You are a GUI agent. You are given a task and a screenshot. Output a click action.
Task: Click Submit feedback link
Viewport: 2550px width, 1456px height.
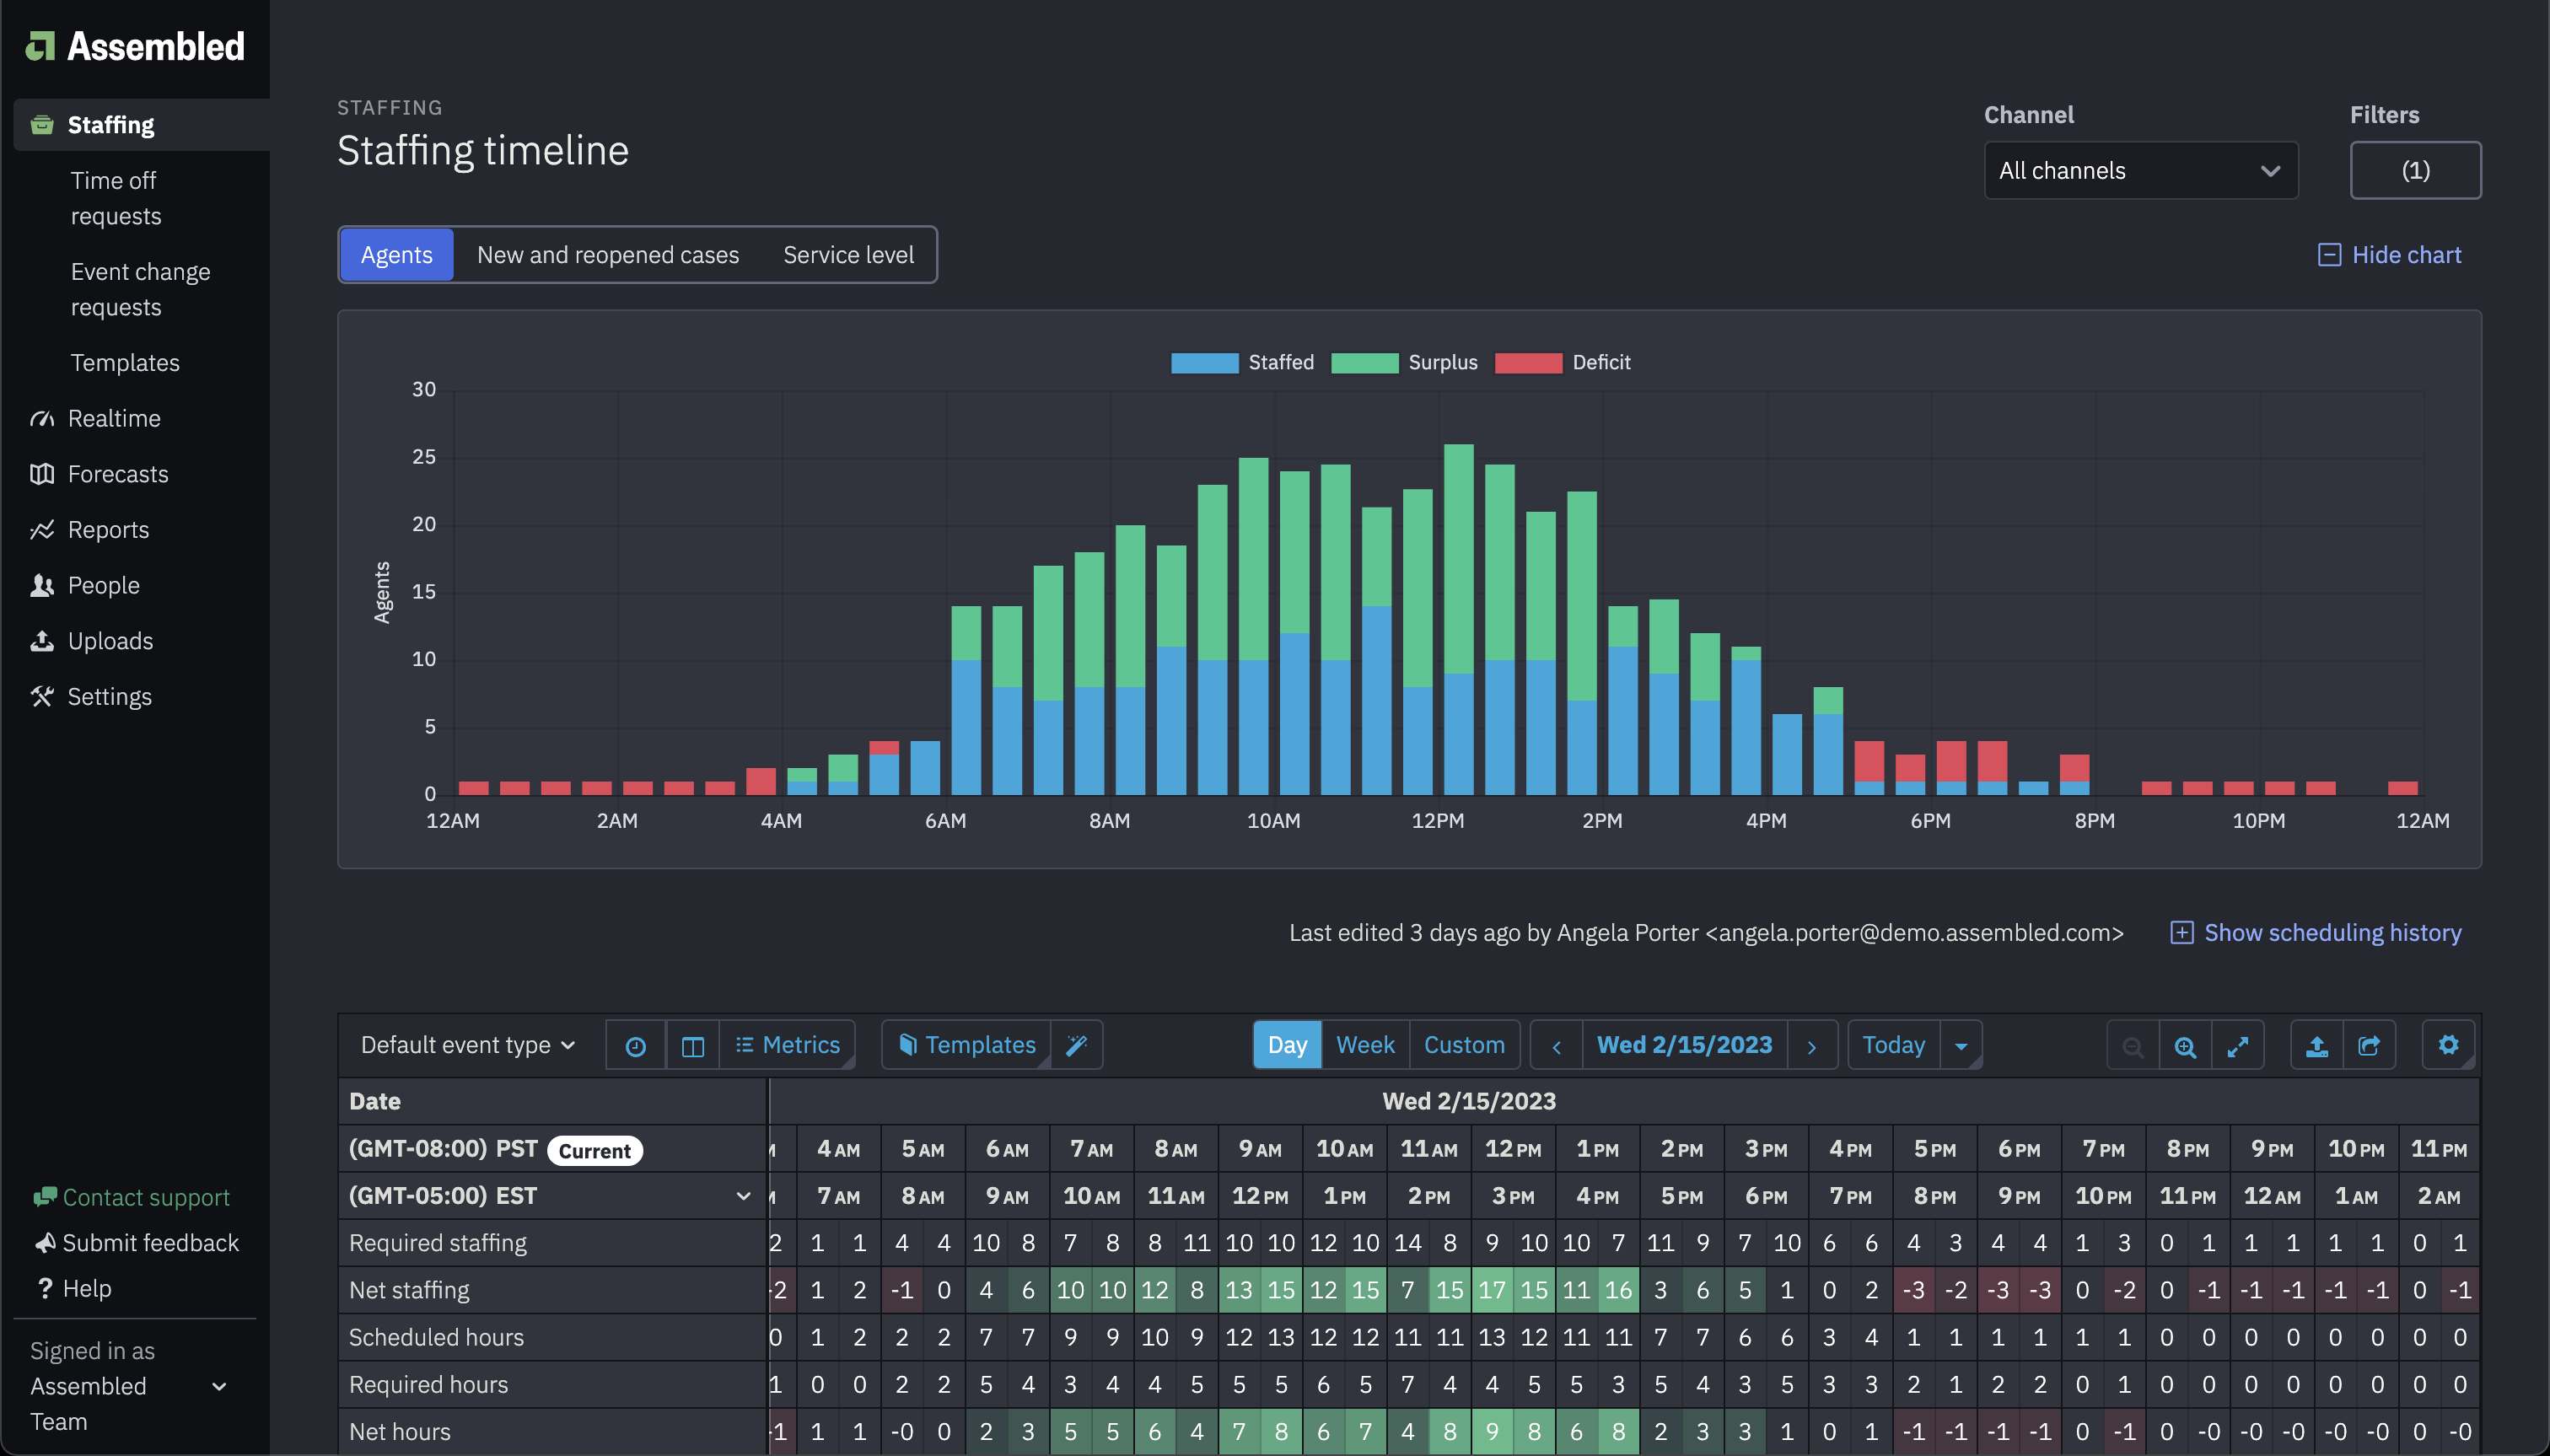[150, 1243]
